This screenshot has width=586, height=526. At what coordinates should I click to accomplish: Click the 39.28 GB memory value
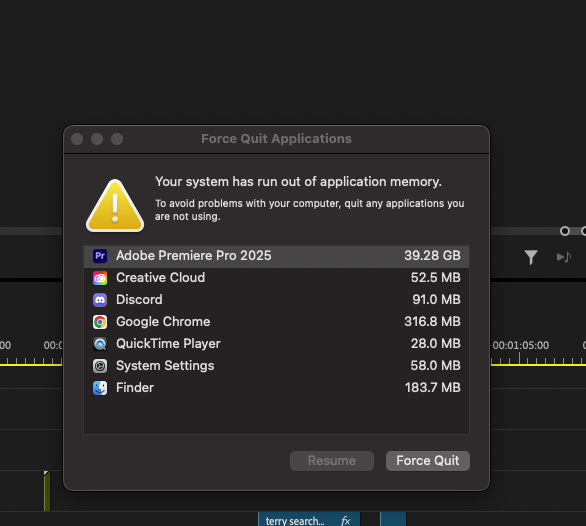[432, 256]
